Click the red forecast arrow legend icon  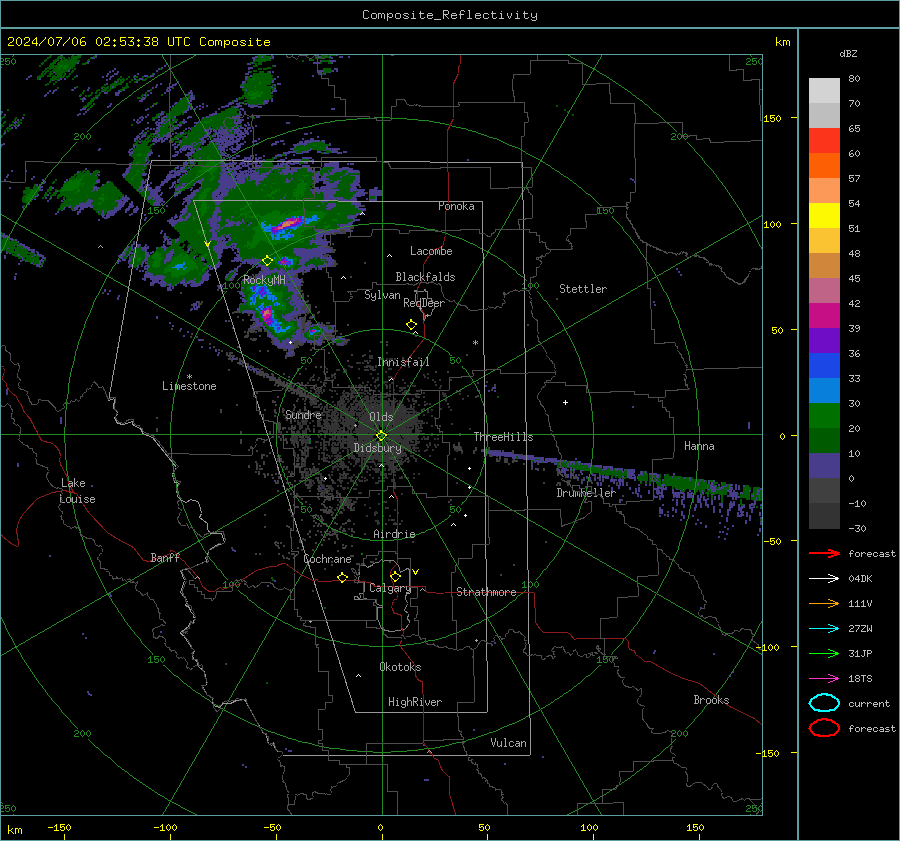tap(824, 553)
